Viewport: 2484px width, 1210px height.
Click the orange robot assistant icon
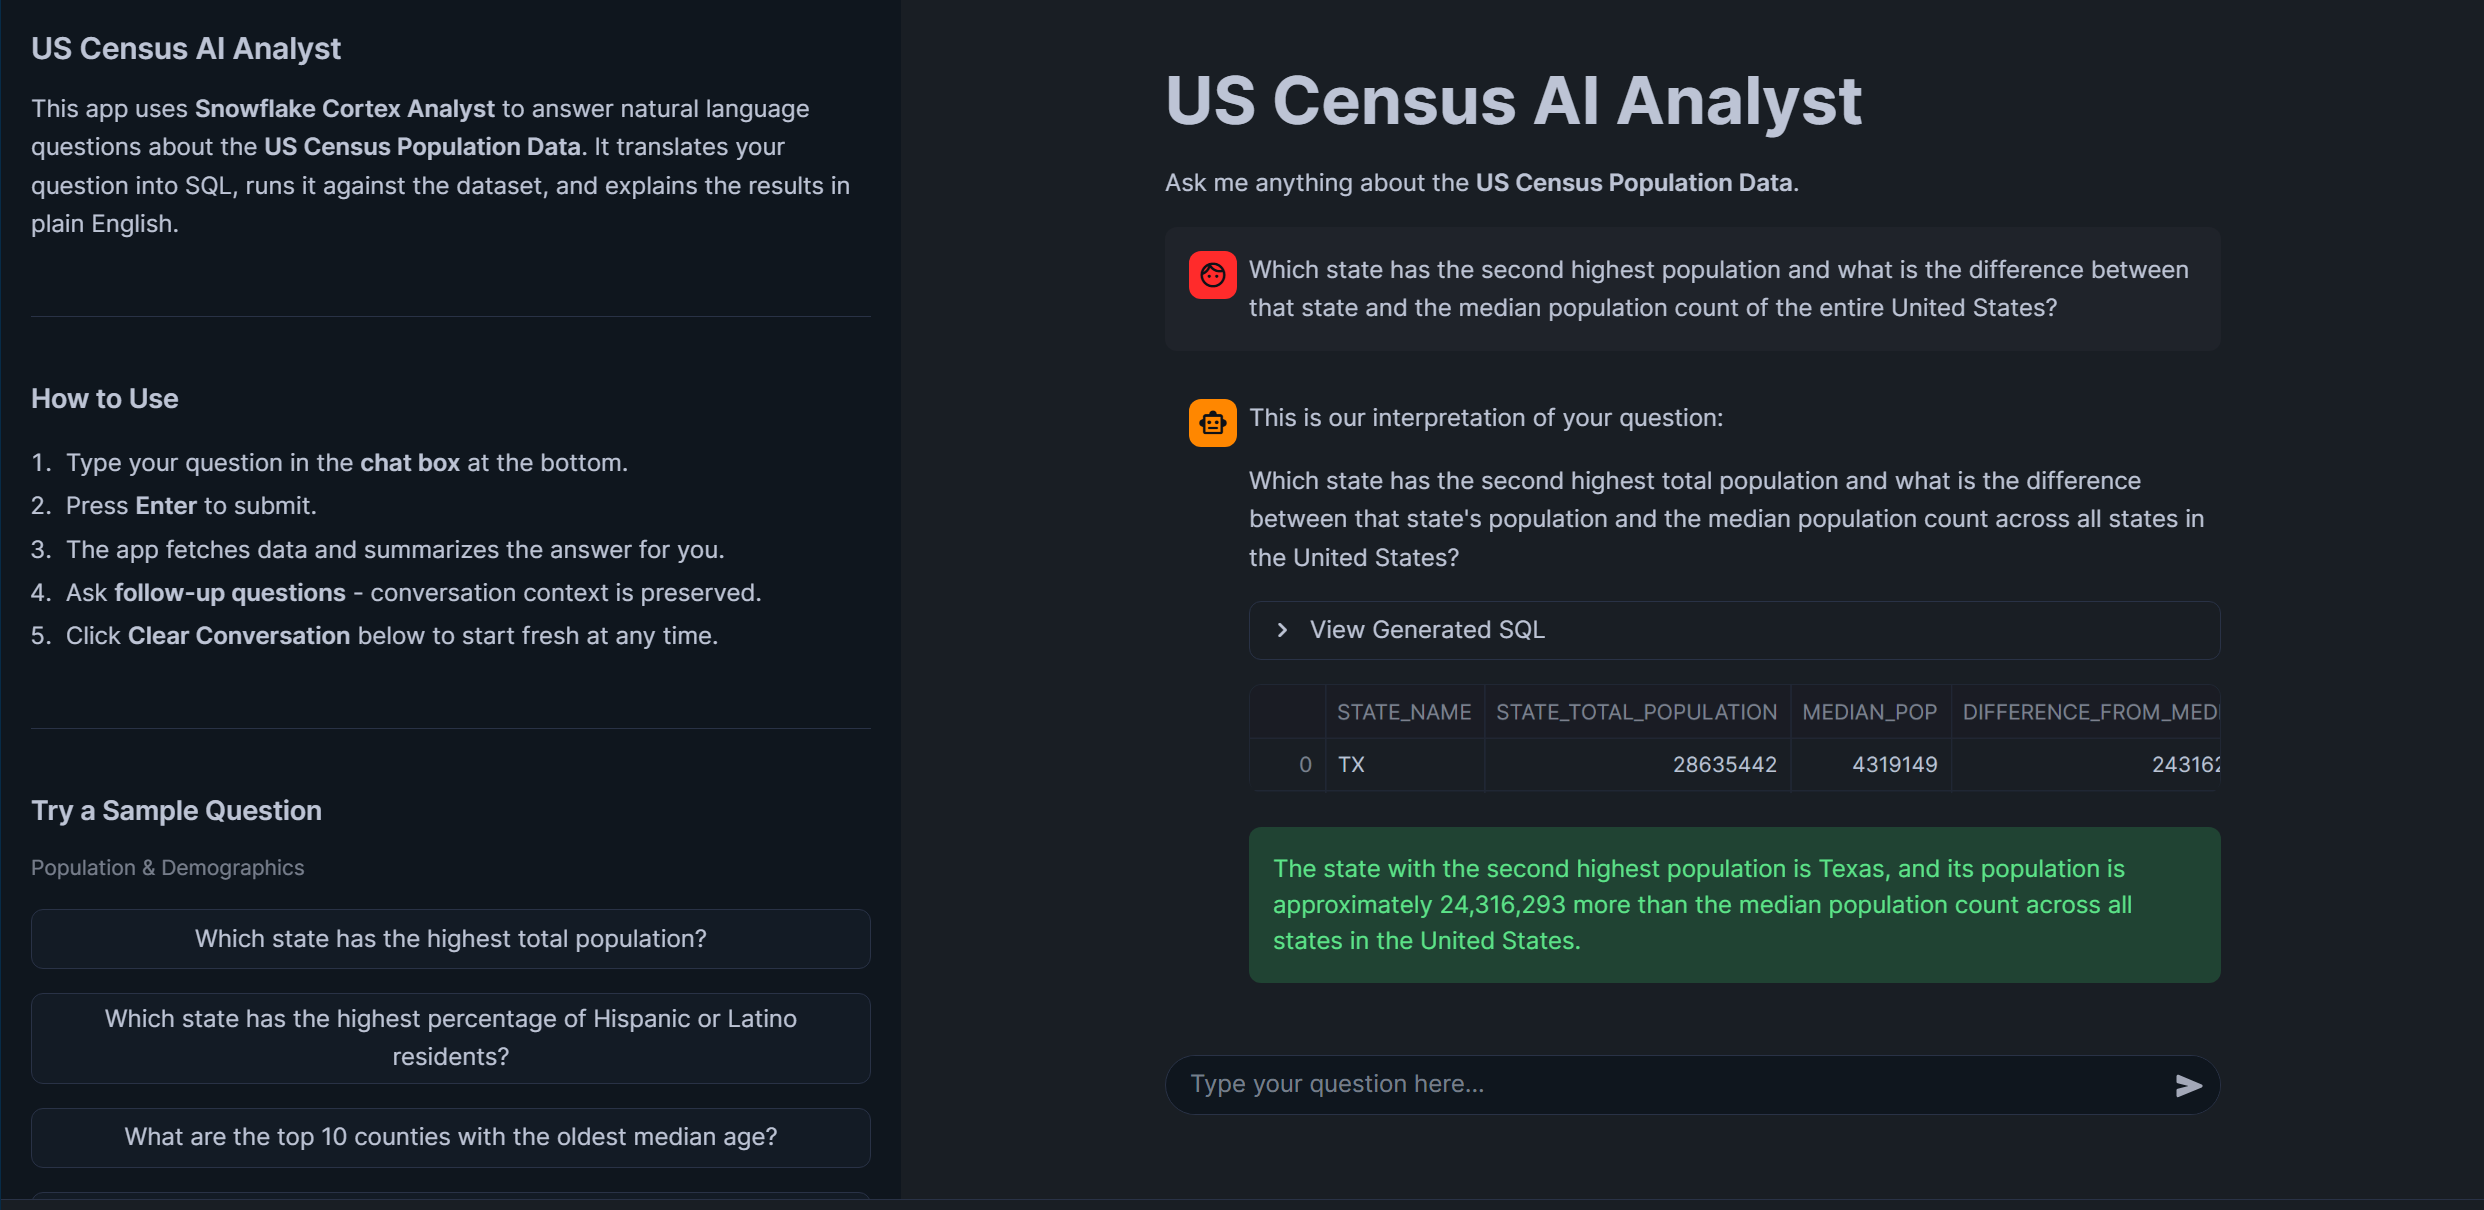pyautogui.click(x=1212, y=423)
